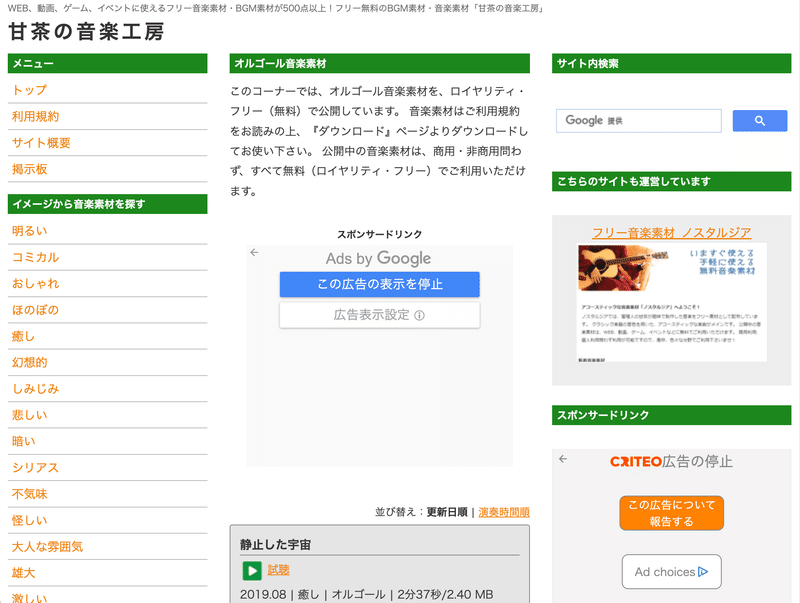Open the 暗い category link

click(x=23, y=441)
